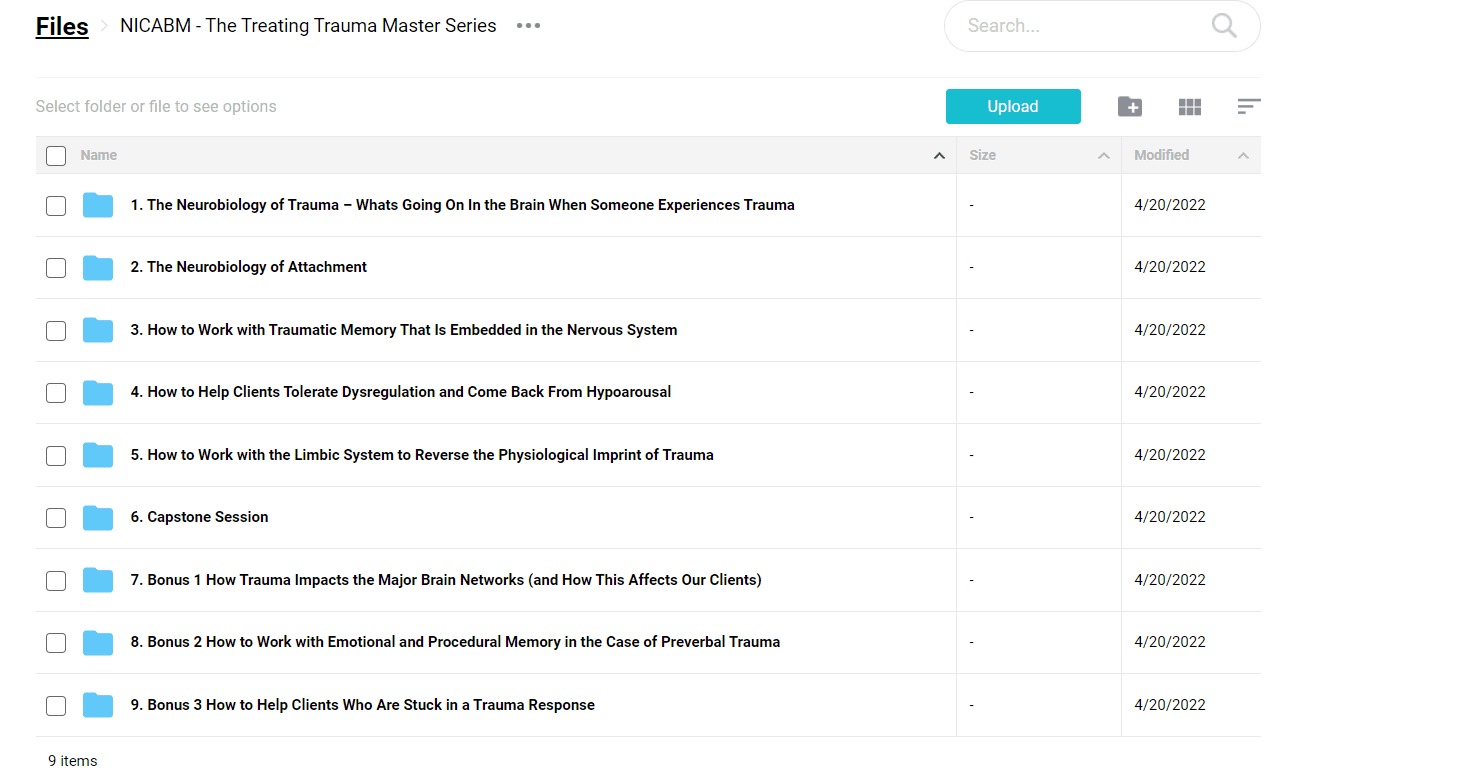The height and width of the screenshot is (777, 1478).
Task: Open folder 3. Traumatic Memory Nervous System
Action: coord(403,330)
